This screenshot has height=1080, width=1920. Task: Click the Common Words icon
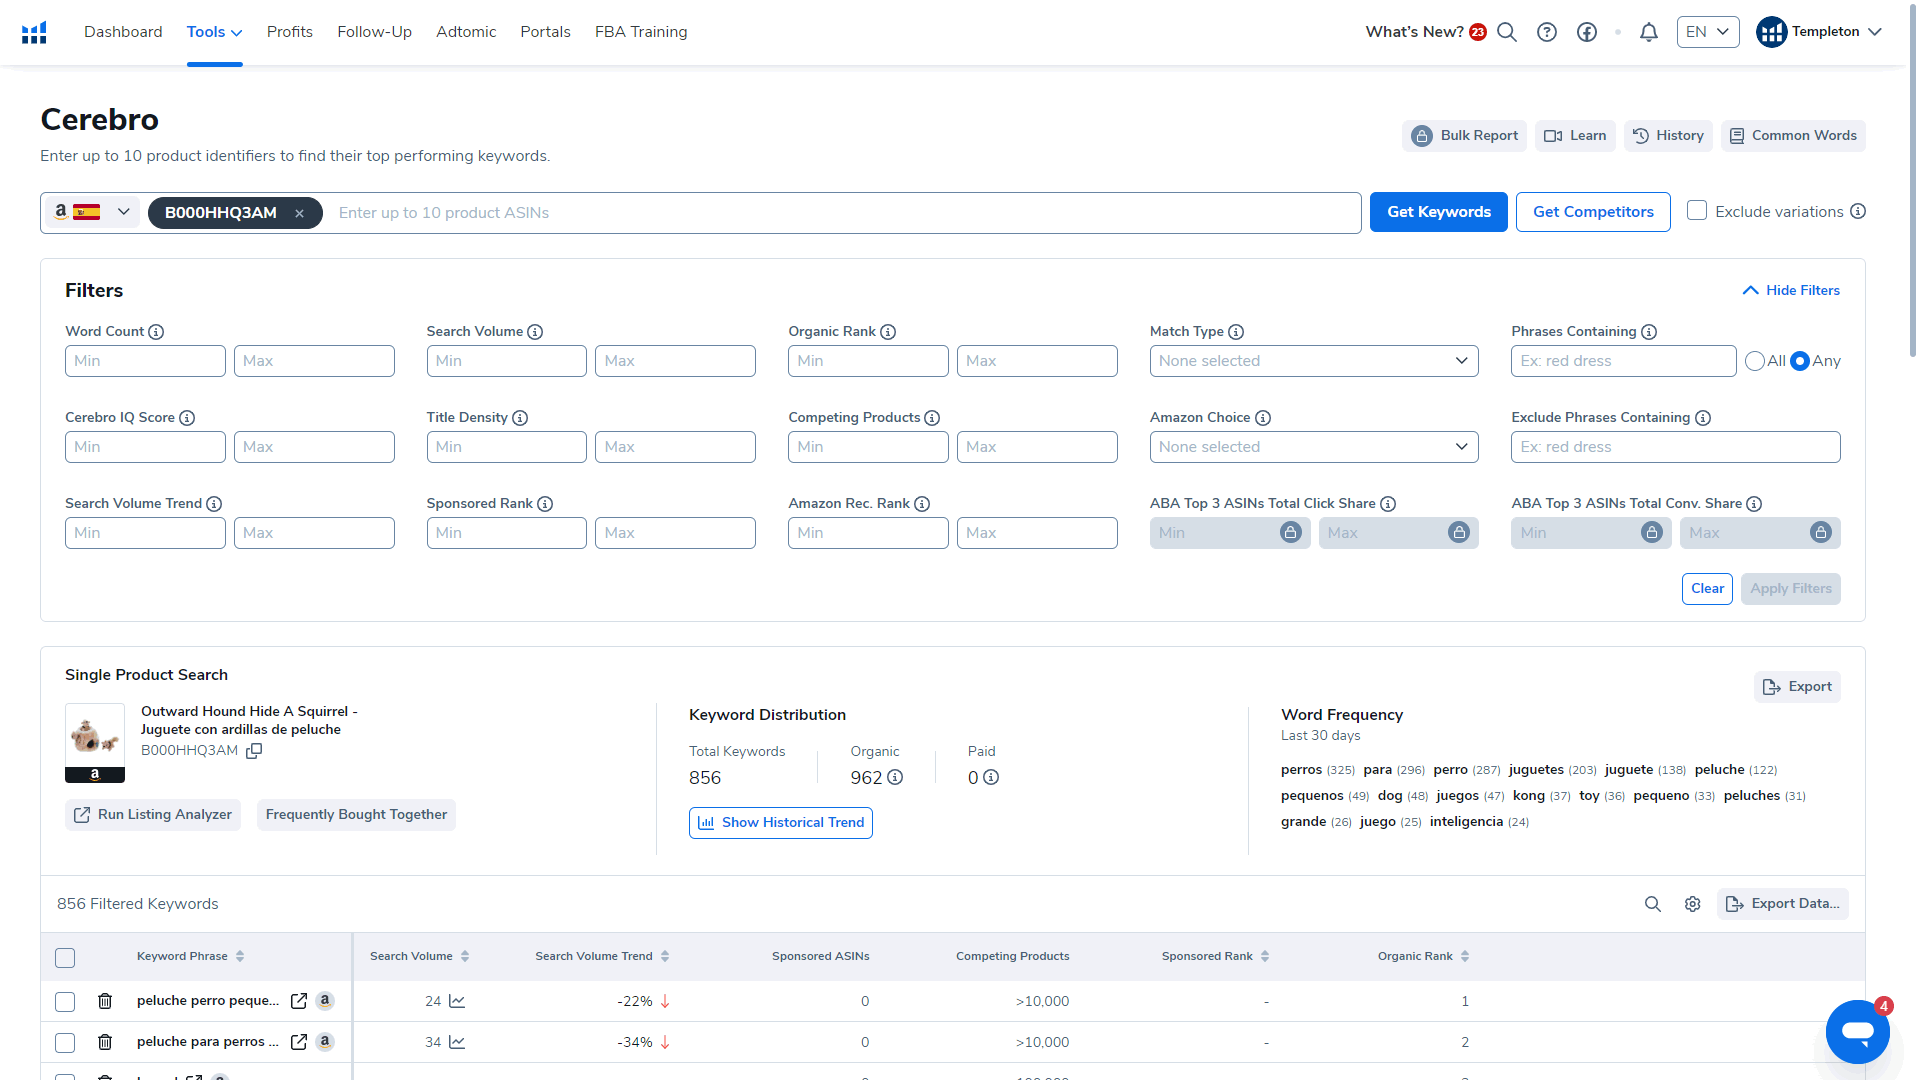[1737, 135]
